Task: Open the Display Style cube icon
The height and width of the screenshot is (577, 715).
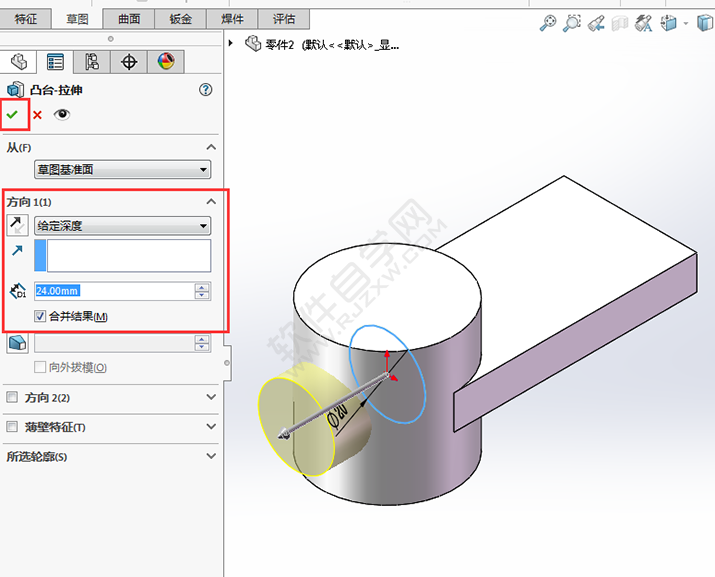Action: pyautogui.click(x=705, y=23)
